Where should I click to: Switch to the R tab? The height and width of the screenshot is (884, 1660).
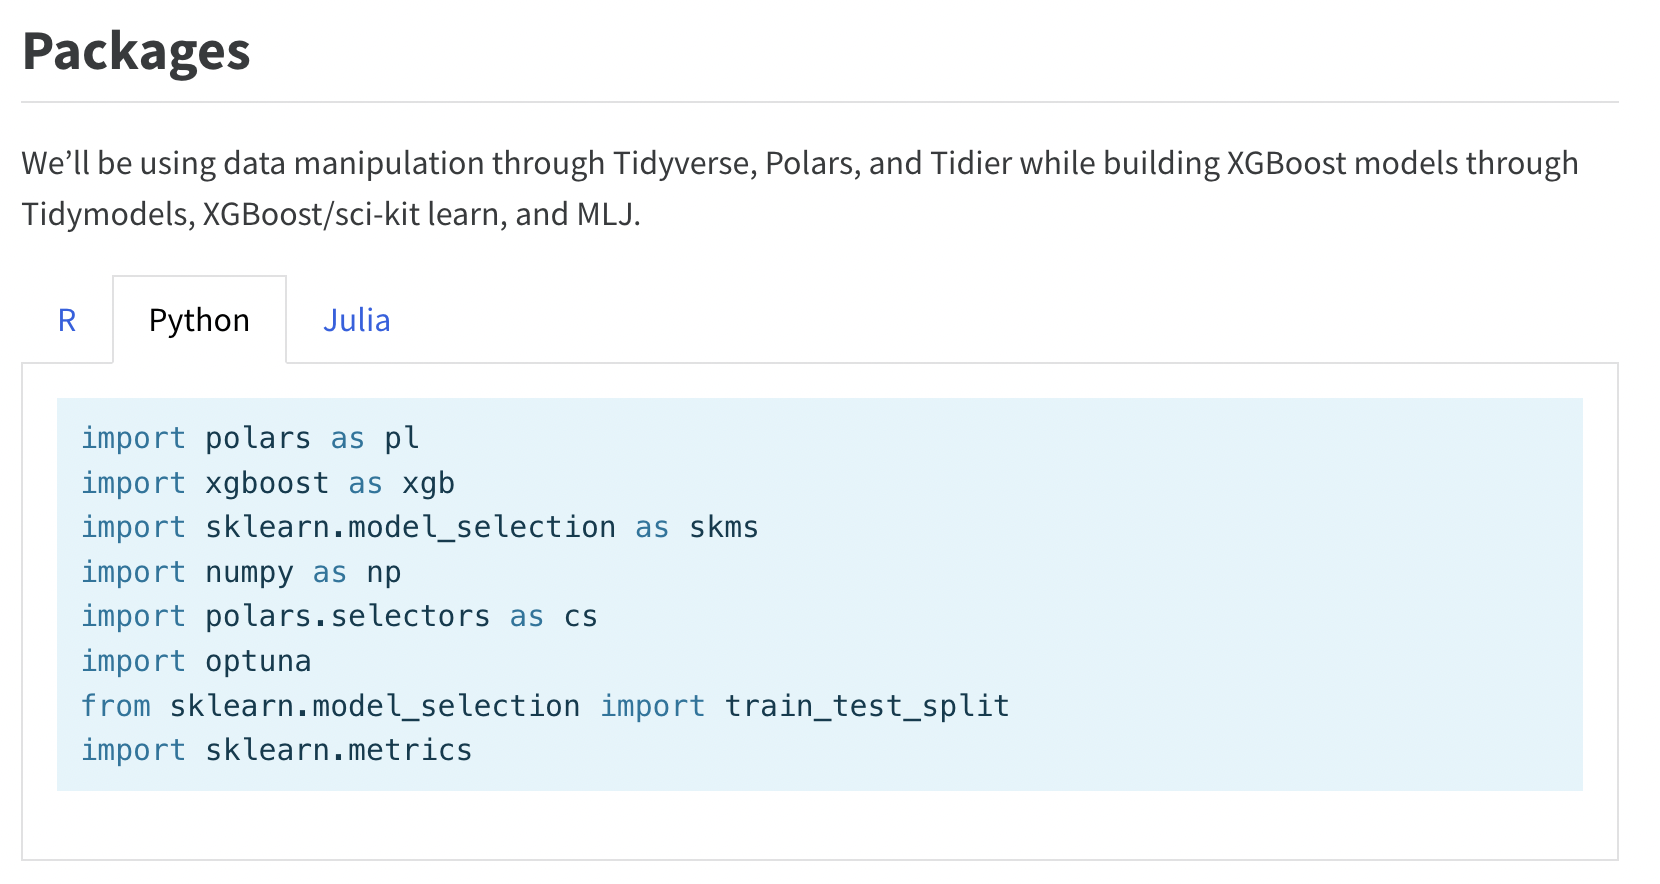[67, 320]
